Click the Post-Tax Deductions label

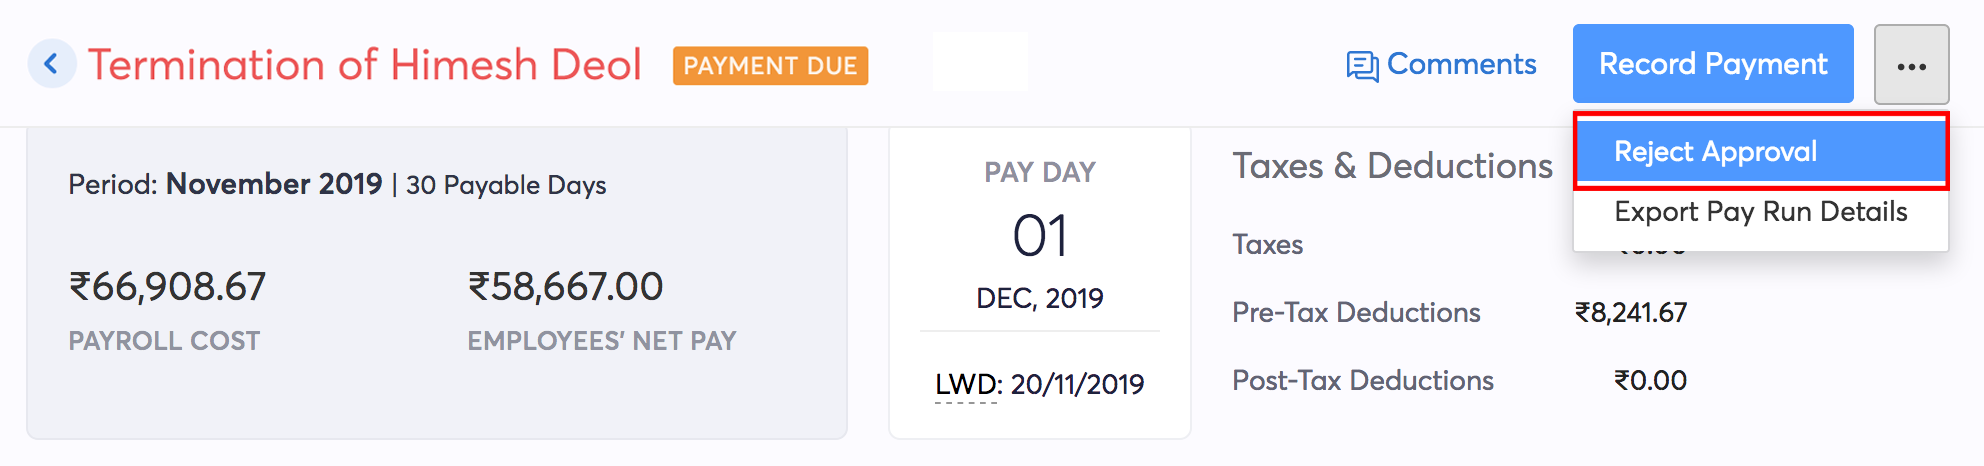point(1363,381)
